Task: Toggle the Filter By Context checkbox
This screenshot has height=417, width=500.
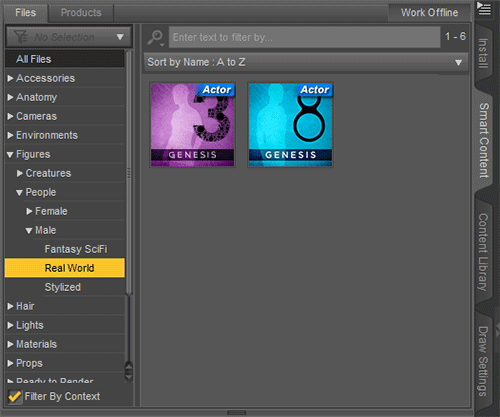Action: 15,397
